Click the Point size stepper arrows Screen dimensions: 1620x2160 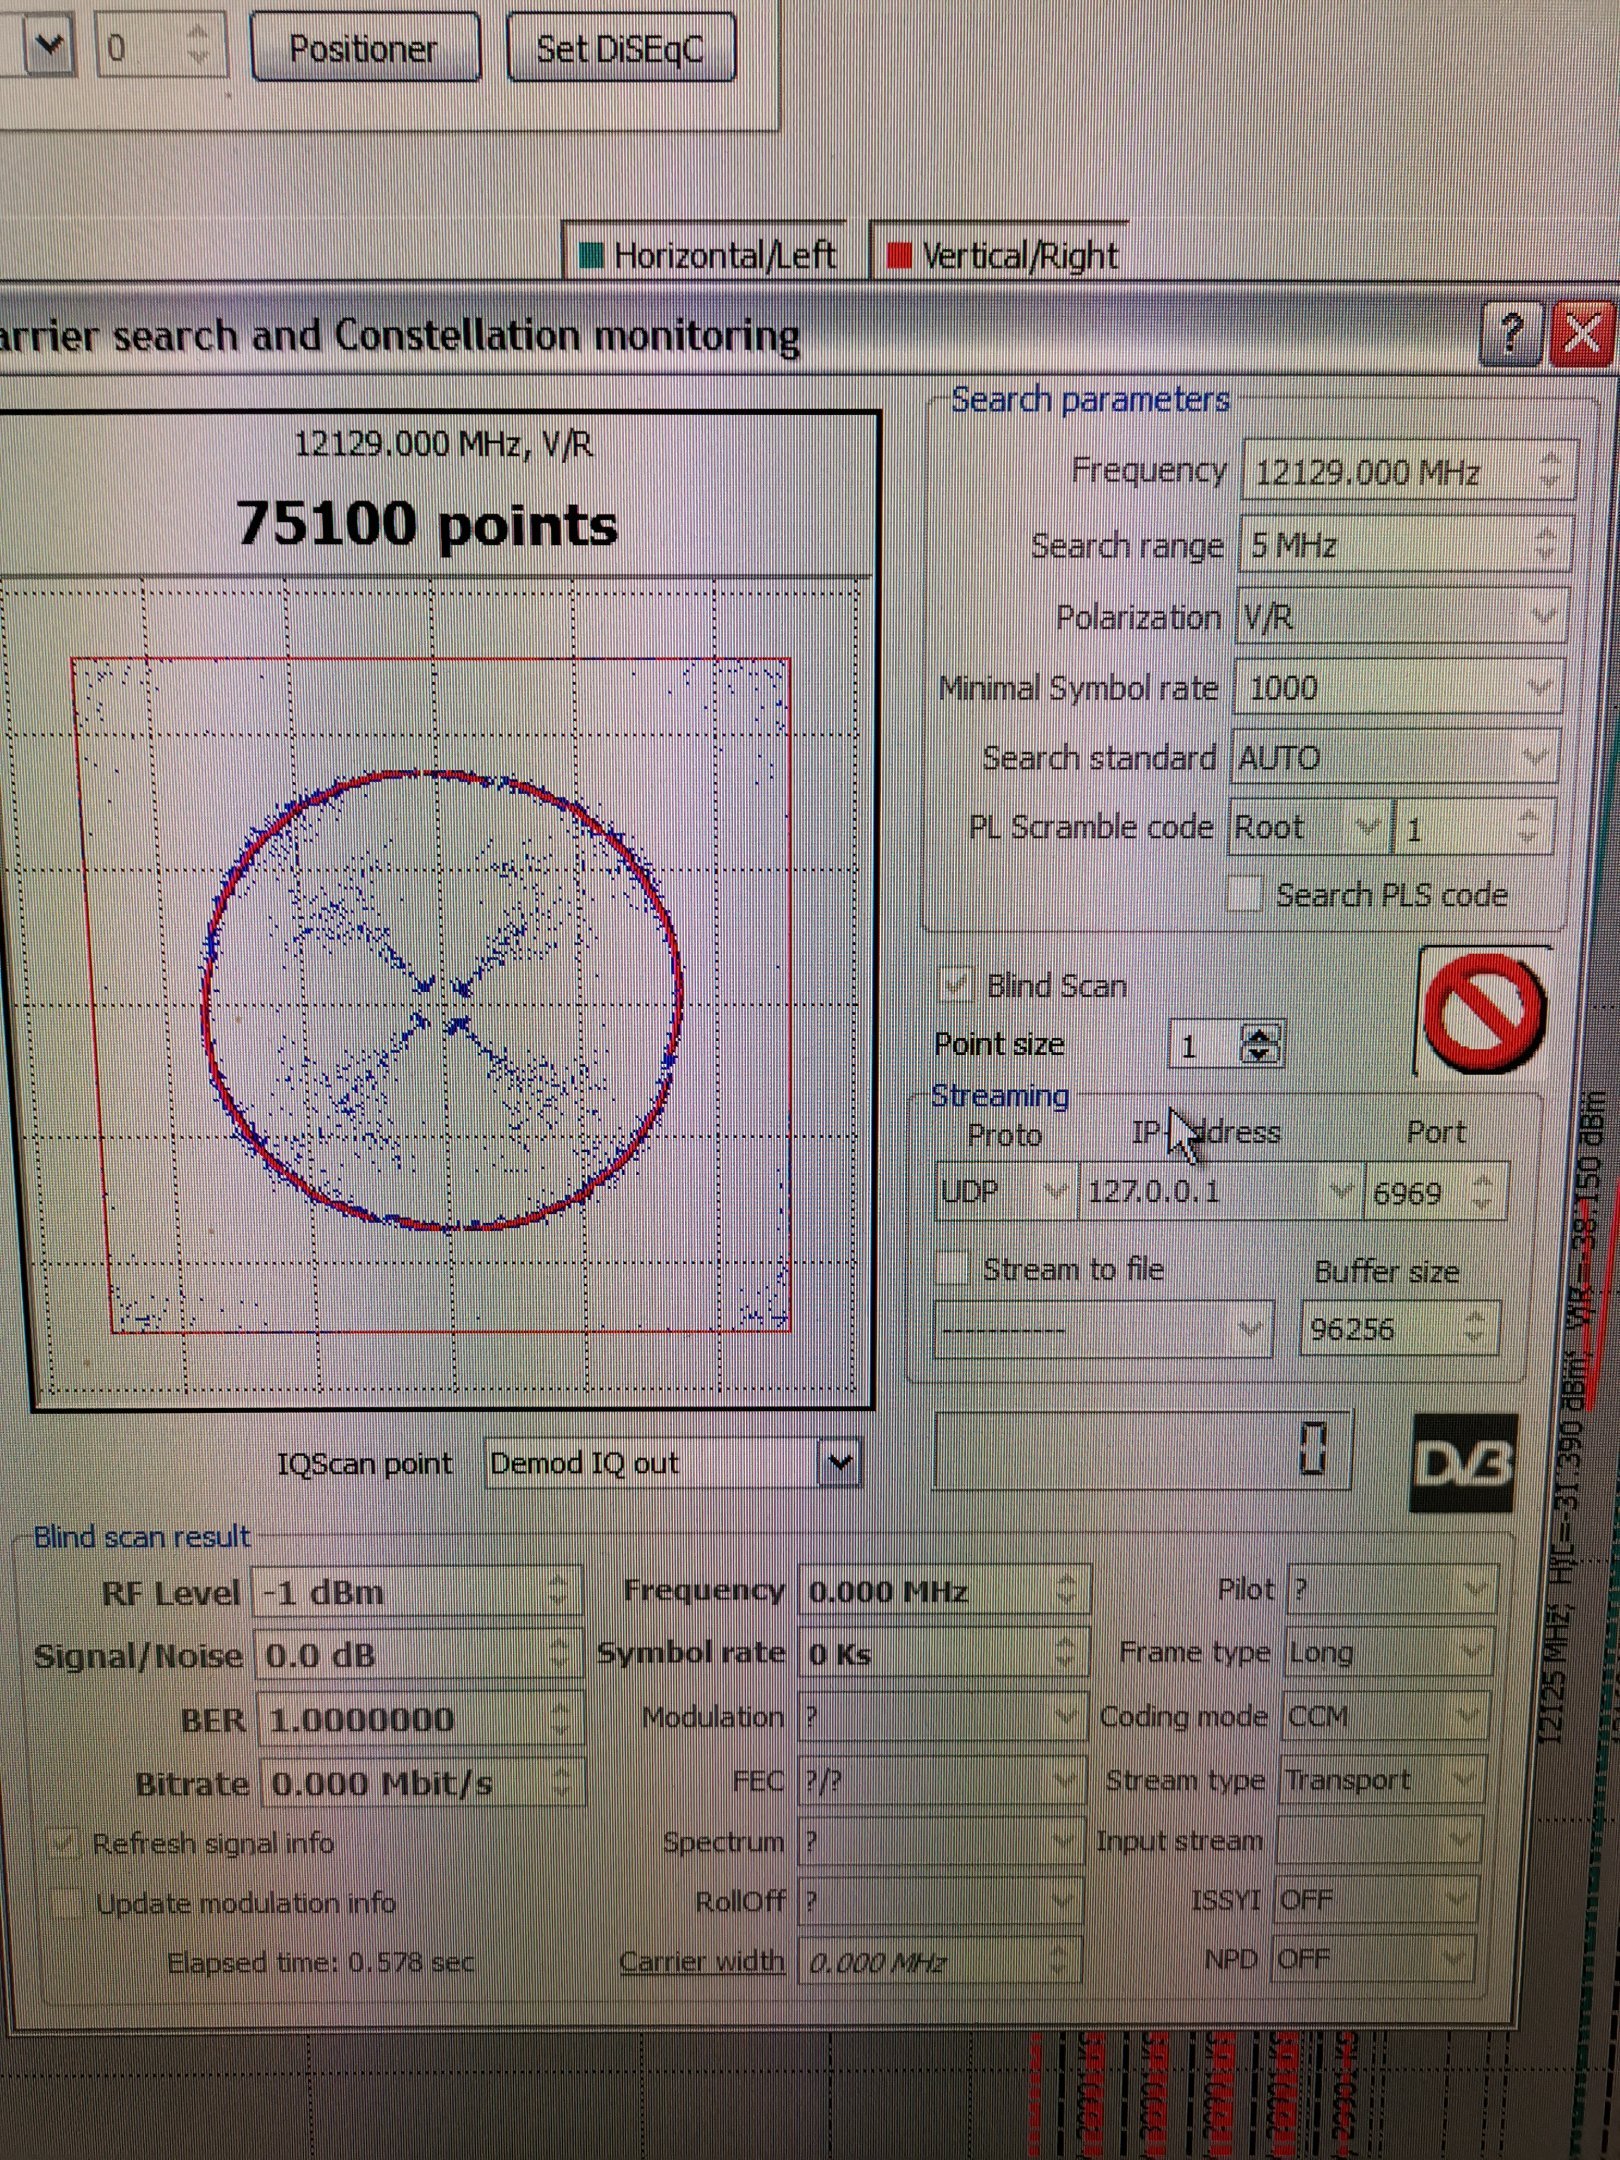1259,1045
